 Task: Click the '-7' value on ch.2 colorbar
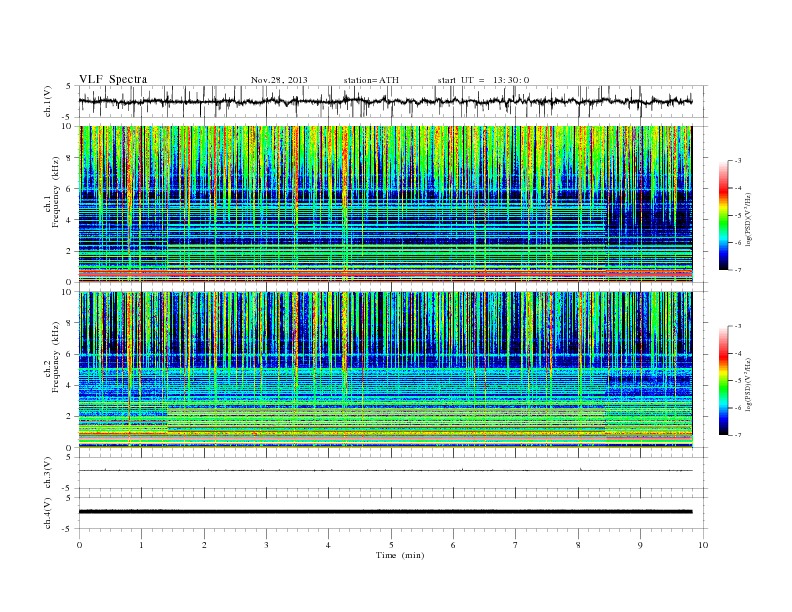click(x=737, y=435)
